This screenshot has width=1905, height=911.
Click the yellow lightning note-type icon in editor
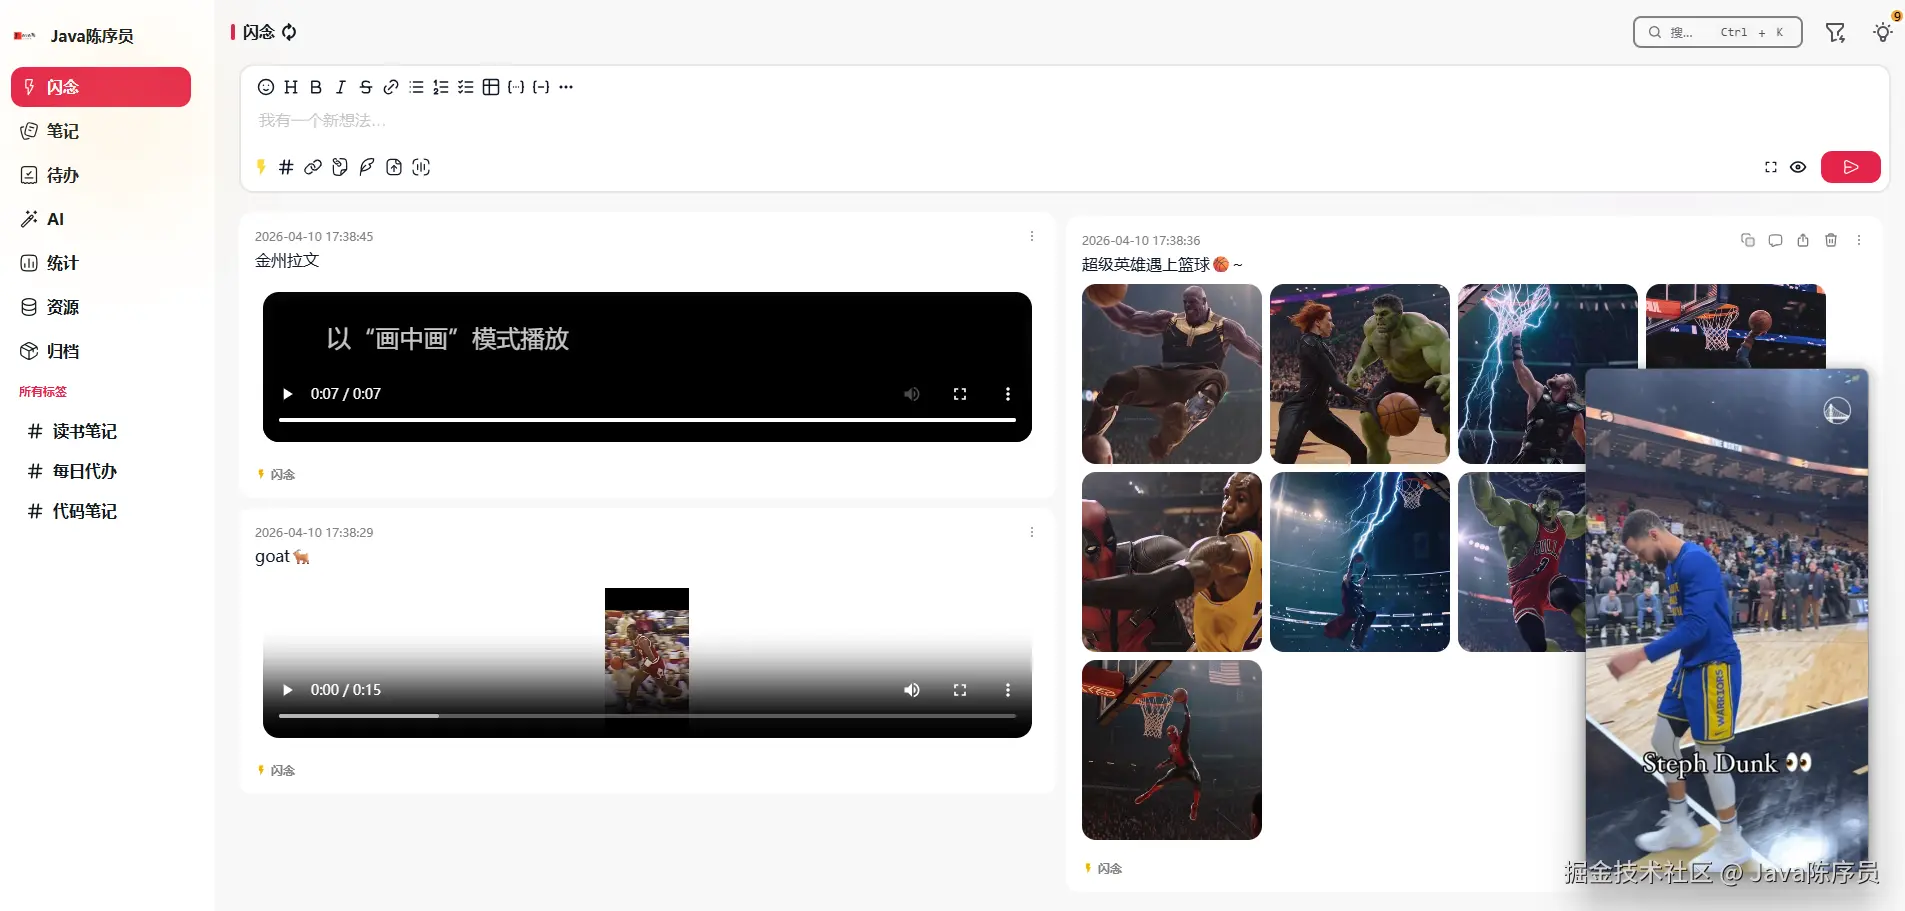[x=261, y=167]
